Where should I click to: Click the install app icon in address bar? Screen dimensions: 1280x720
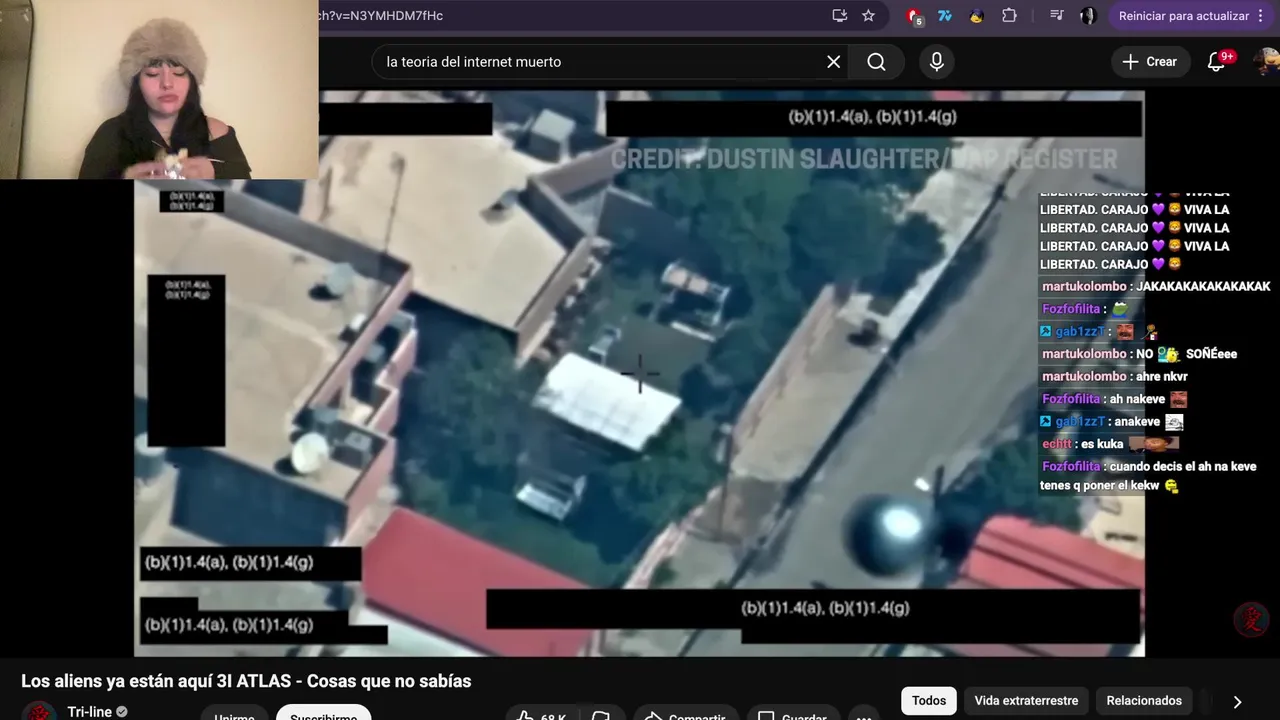[839, 15]
